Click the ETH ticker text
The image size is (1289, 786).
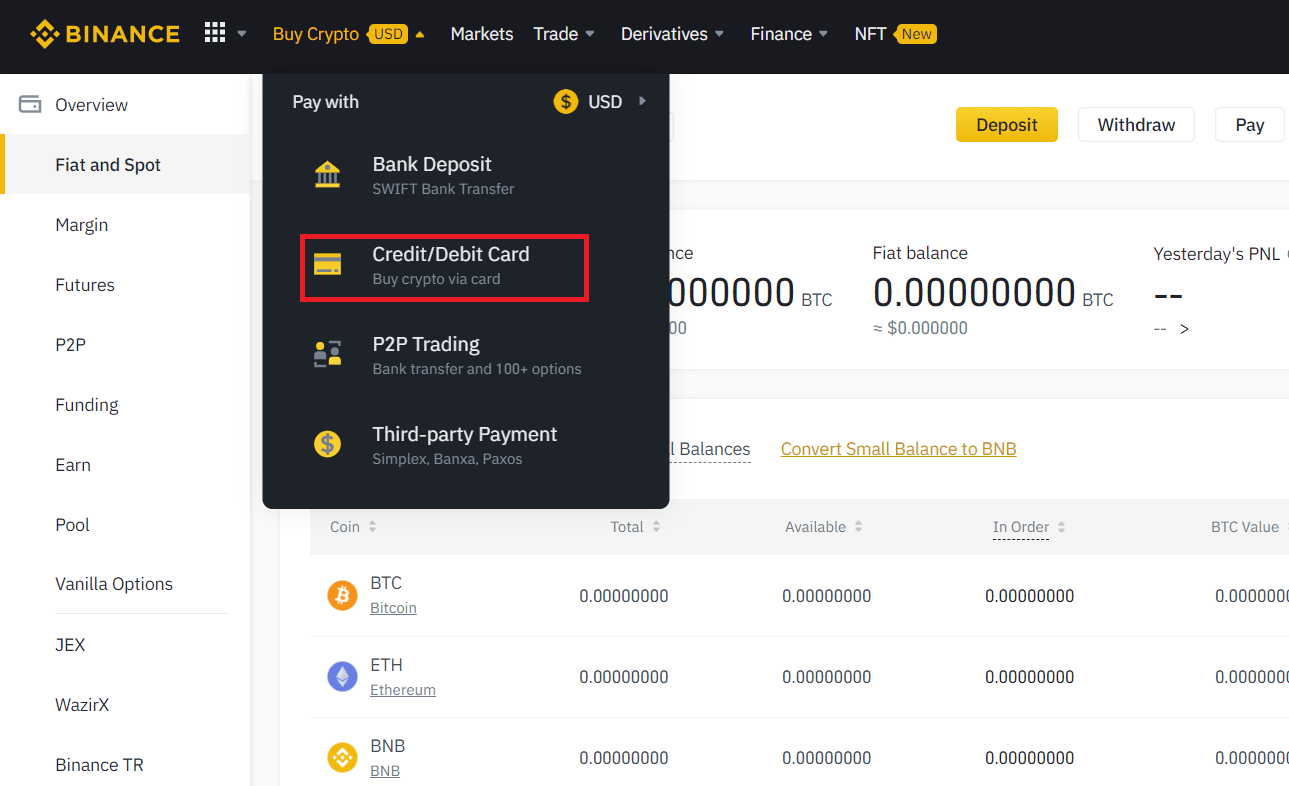point(387,665)
